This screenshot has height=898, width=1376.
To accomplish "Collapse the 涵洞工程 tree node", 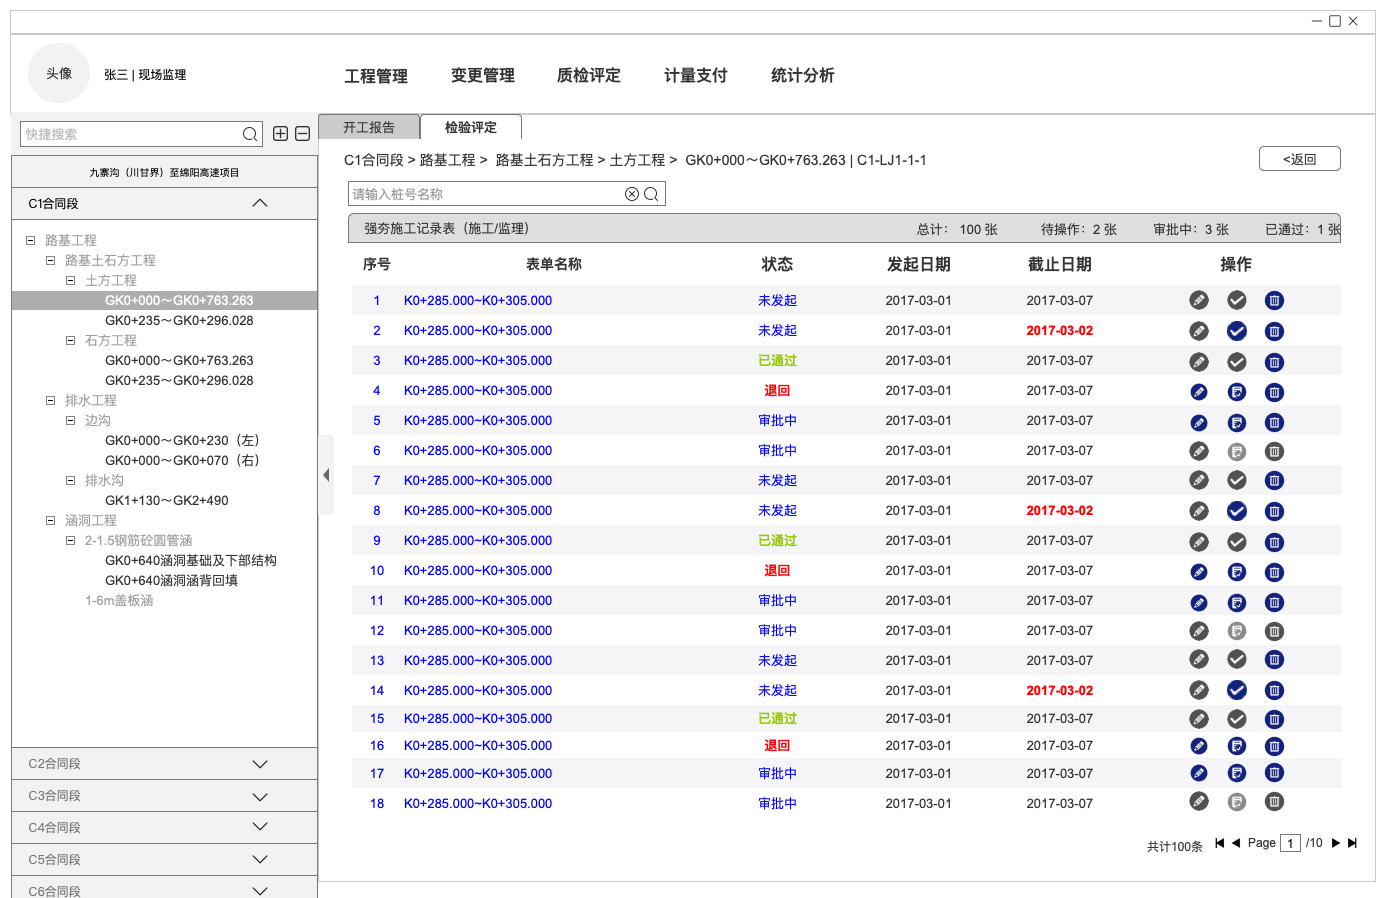I will pyautogui.click(x=50, y=520).
